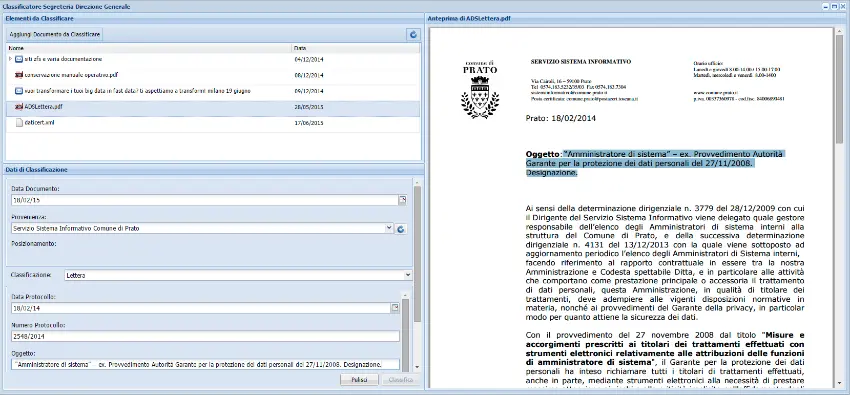Image resolution: width=850 pixels, height=395 pixels.
Task: Open the Classificazione dropdown showing Lettera
Action: click(408, 275)
